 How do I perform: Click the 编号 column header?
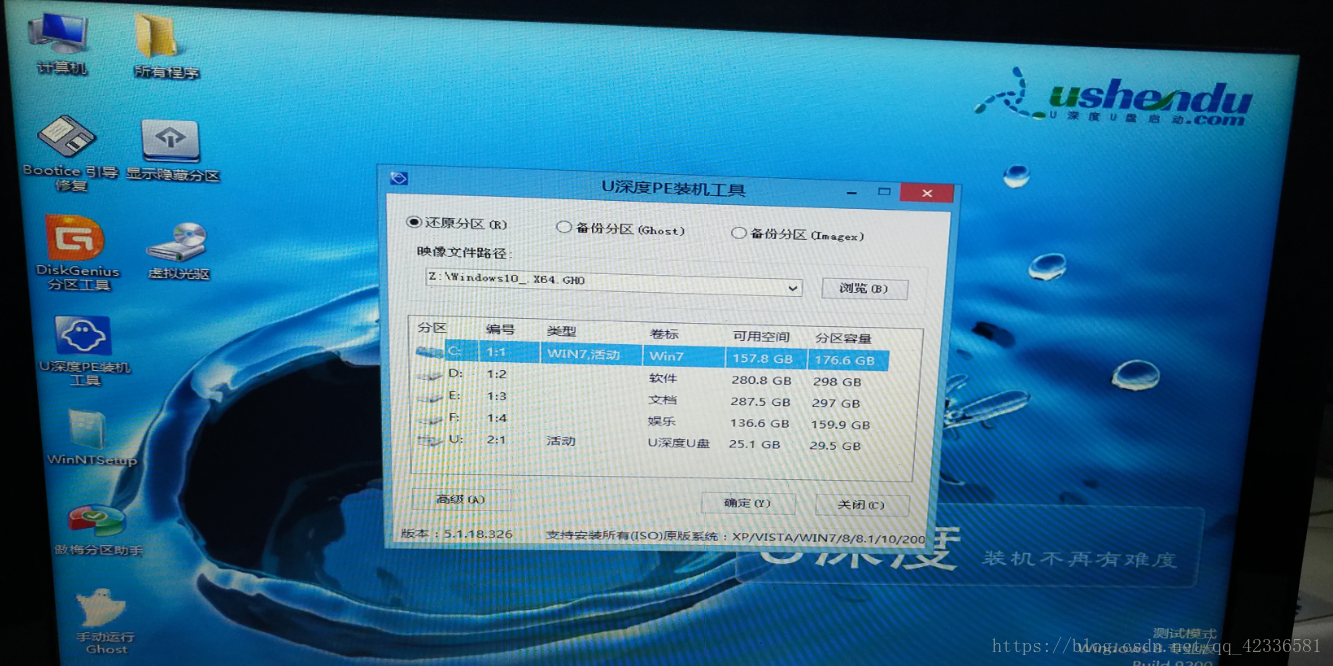pyautogui.click(x=501, y=329)
